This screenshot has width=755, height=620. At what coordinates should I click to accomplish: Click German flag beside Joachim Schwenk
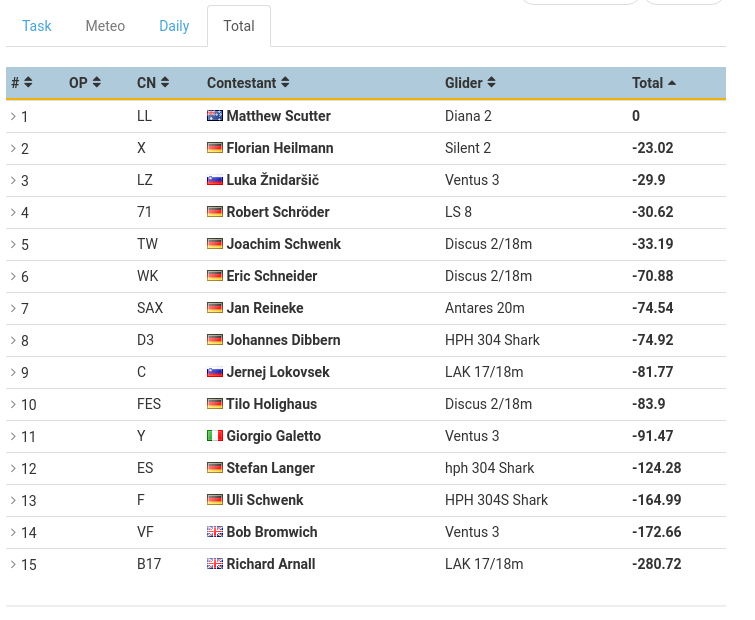point(215,244)
